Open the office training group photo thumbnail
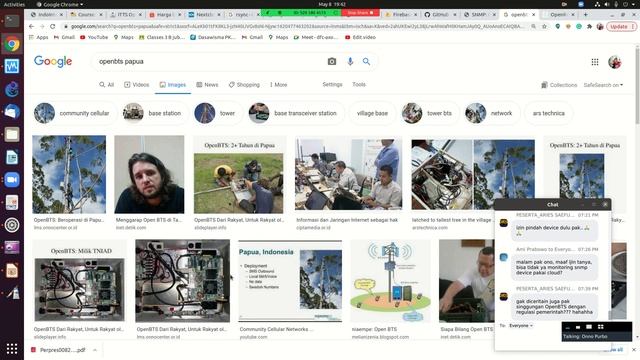 pyautogui.click(x=349, y=174)
